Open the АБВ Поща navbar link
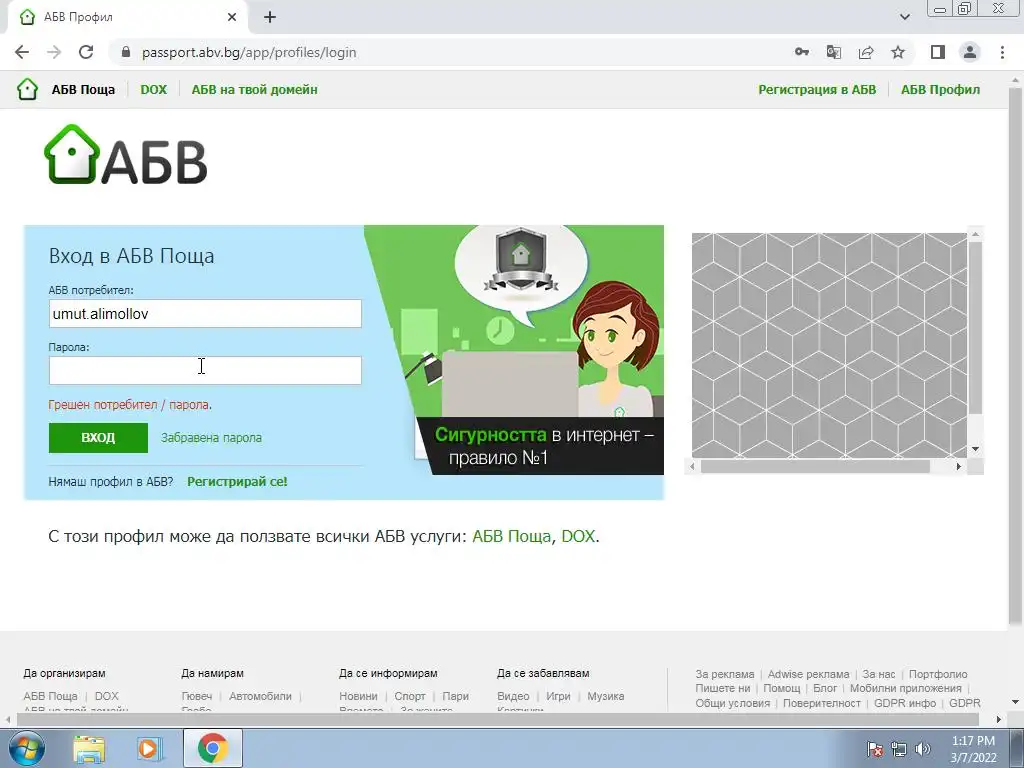The image size is (1024, 768). coord(83,89)
